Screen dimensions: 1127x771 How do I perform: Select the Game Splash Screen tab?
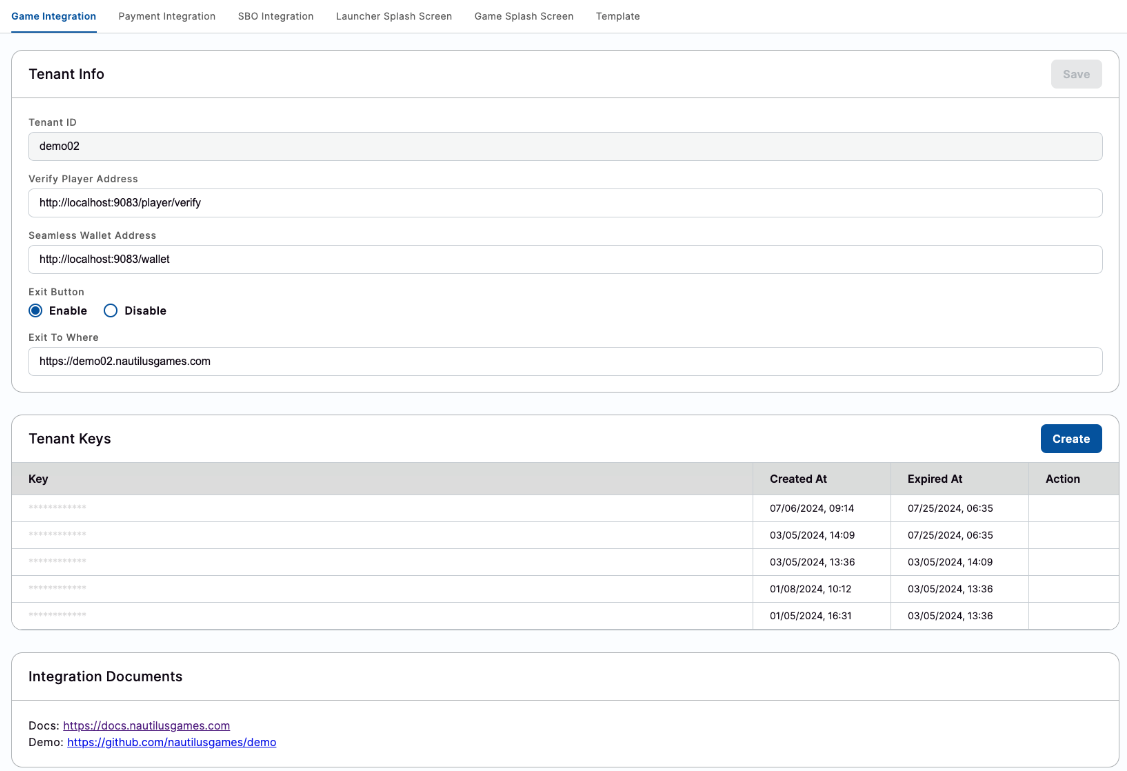click(x=524, y=17)
